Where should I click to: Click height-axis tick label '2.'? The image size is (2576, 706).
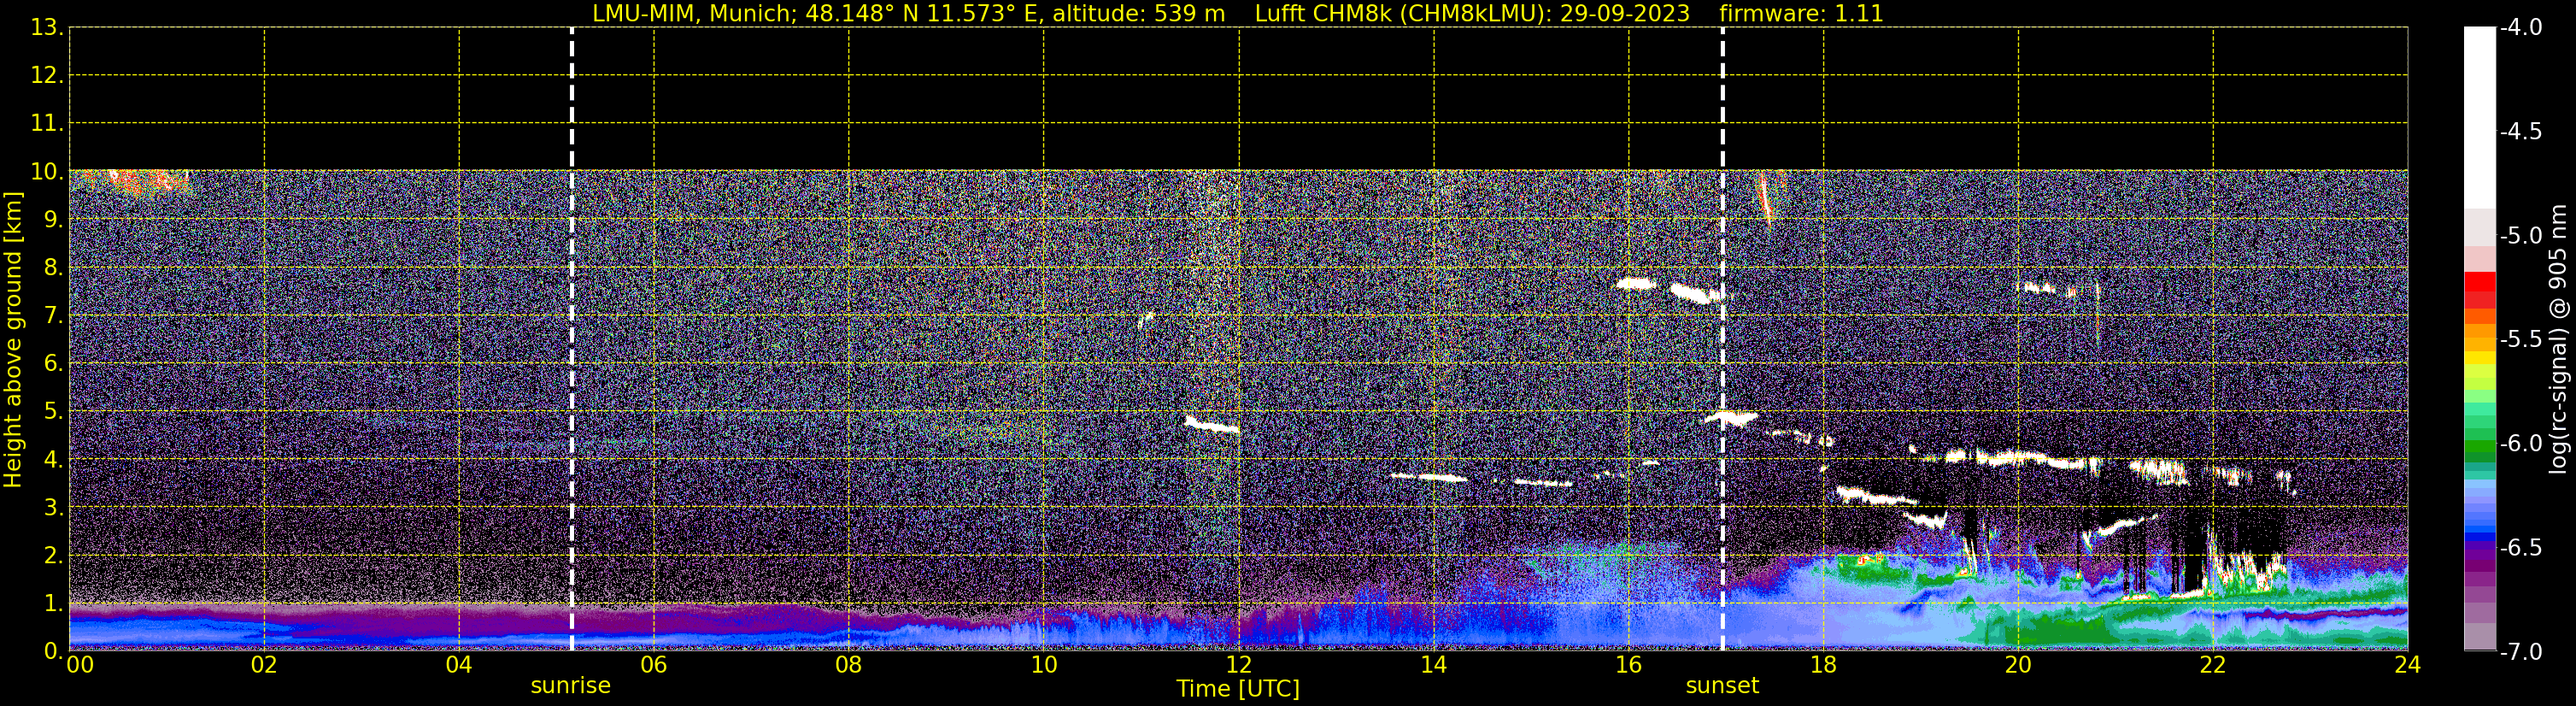53,555
